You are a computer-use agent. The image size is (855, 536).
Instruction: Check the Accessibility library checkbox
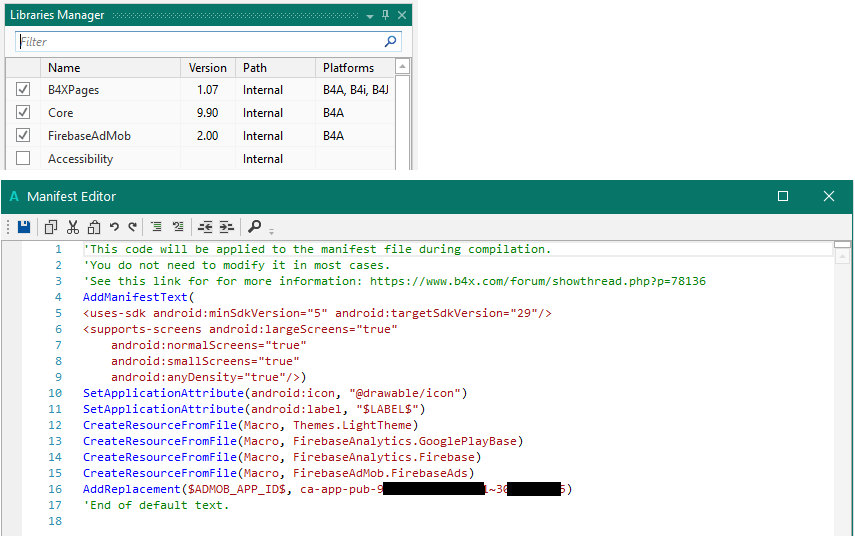click(x=23, y=158)
